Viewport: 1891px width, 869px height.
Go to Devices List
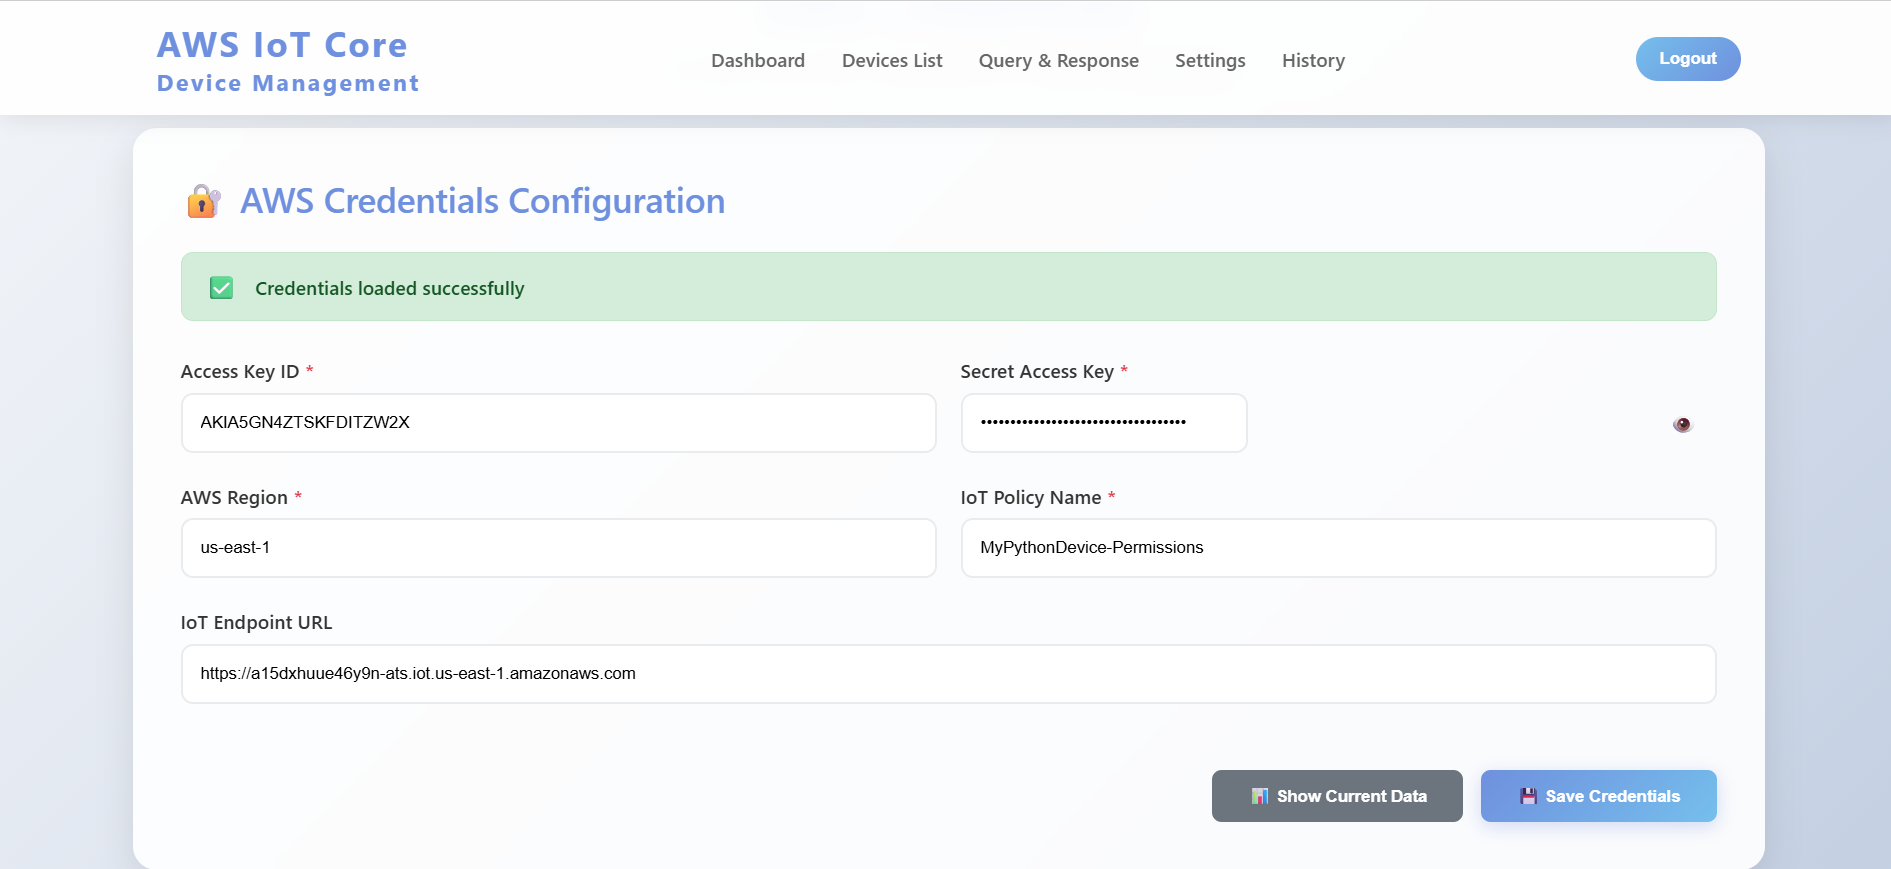coord(892,61)
